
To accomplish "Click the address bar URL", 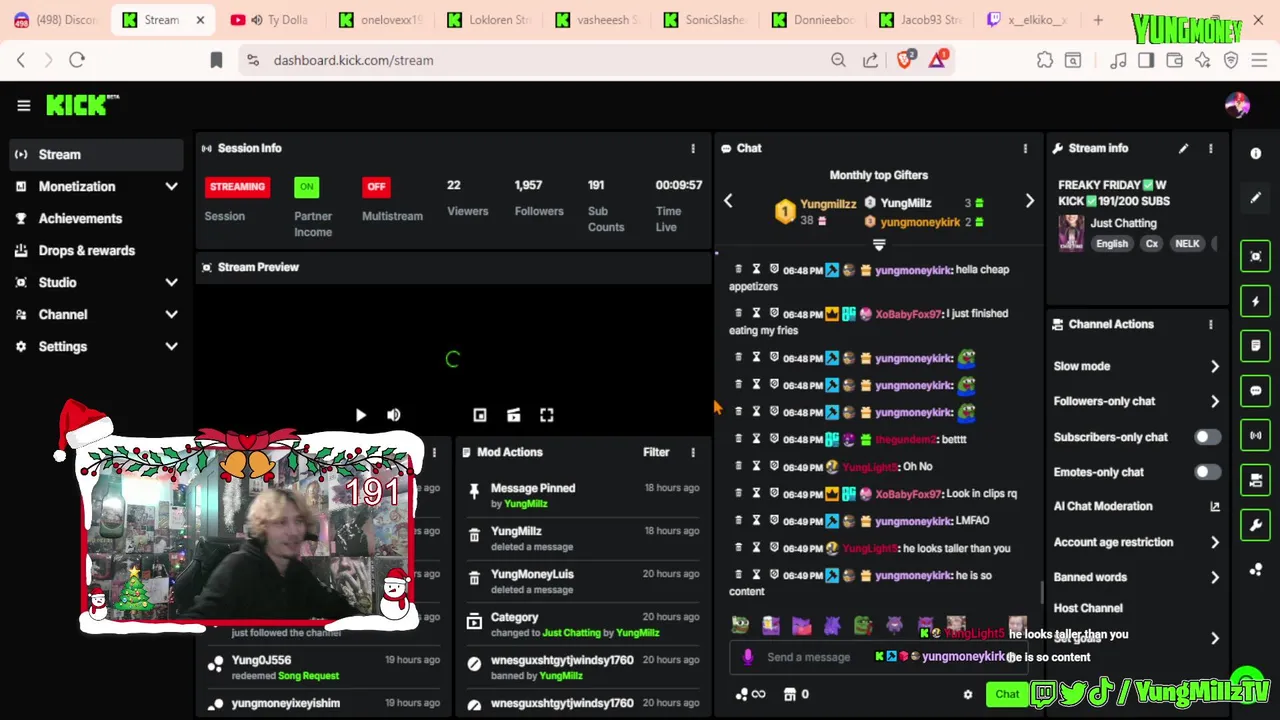I will click(x=353, y=60).
